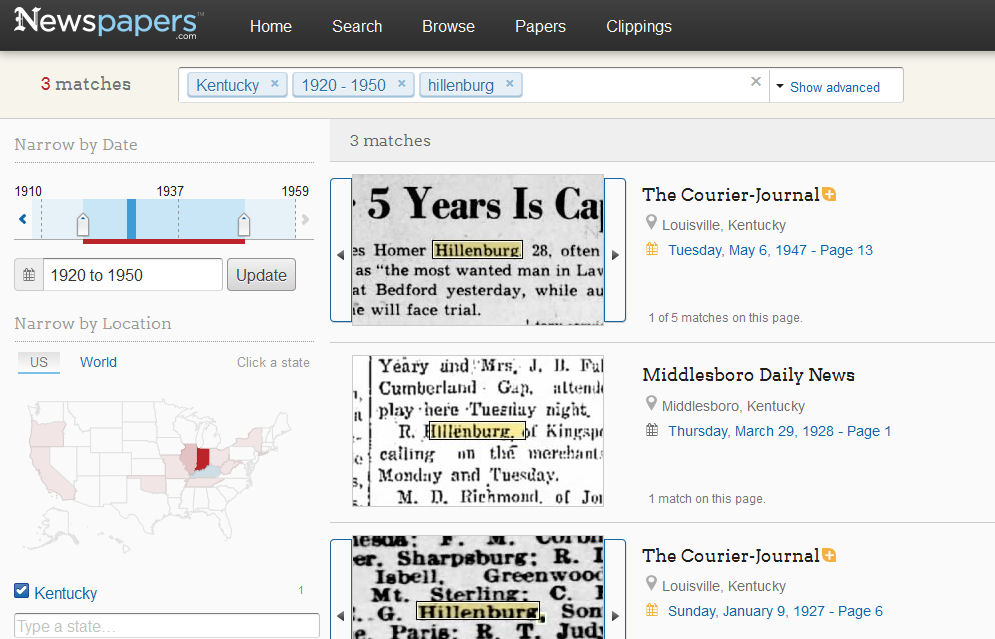
Task: Open Thursday, March 29, 1928 - Page 1
Action: point(779,431)
